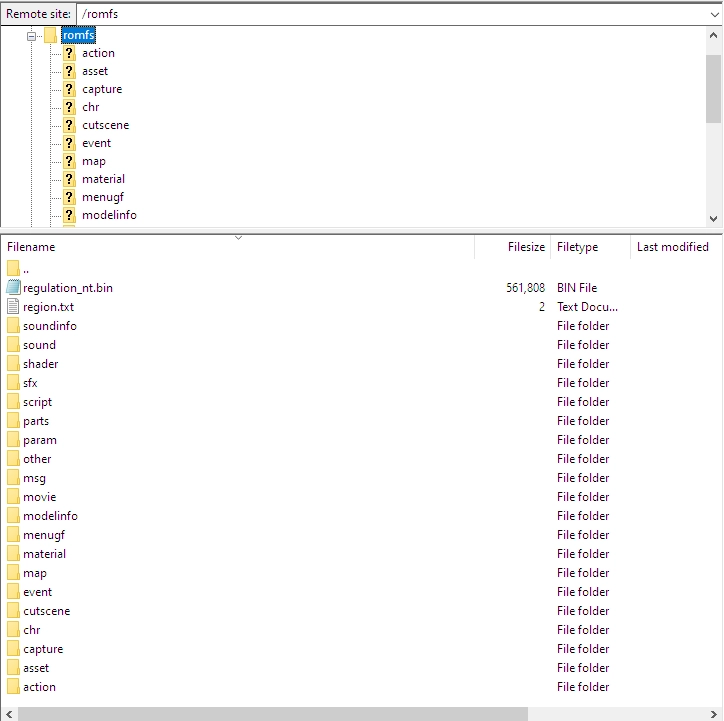Click the unknown-folder icon beside action

click(x=69, y=54)
